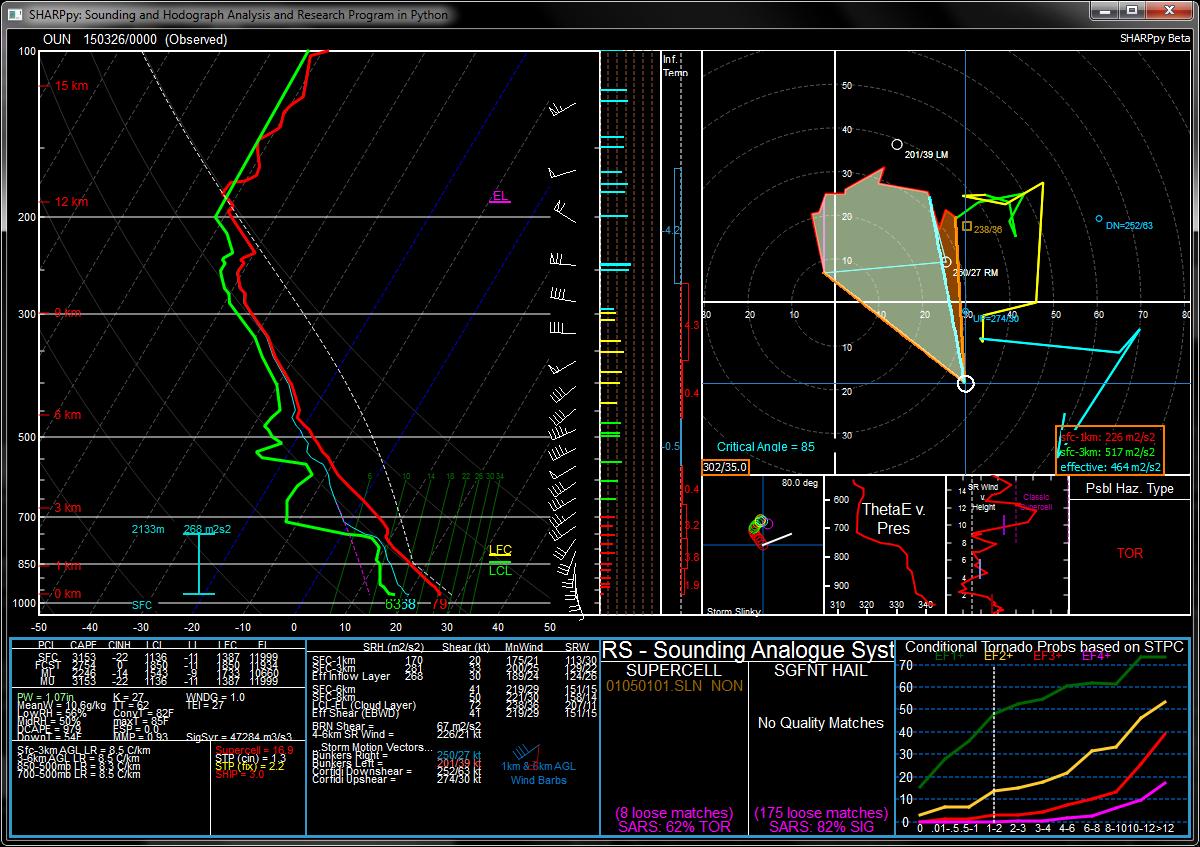Click the 12 km height marker
Screen dimensions: 1200x847
pyautogui.click(x=70, y=202)
